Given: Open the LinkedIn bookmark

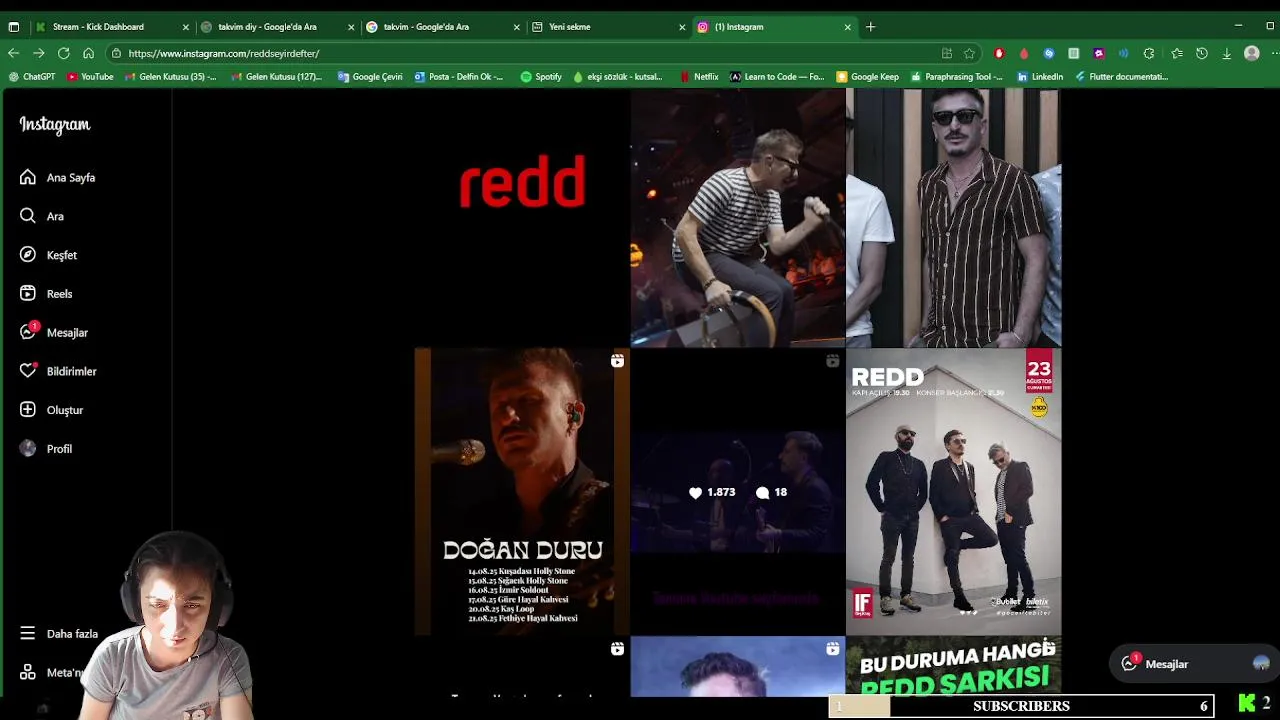Looking at the screenshot, I should coord(1040,76).
